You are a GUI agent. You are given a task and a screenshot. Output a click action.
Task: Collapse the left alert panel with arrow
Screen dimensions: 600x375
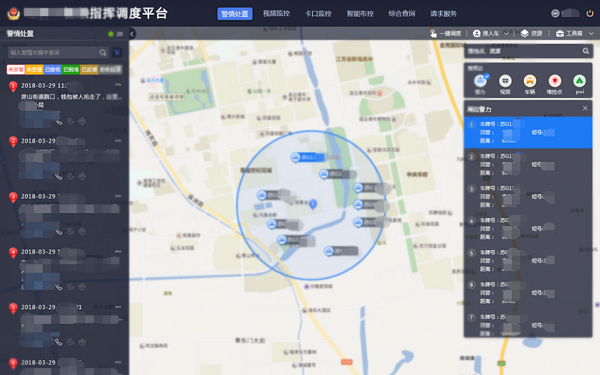coord(132,34)
